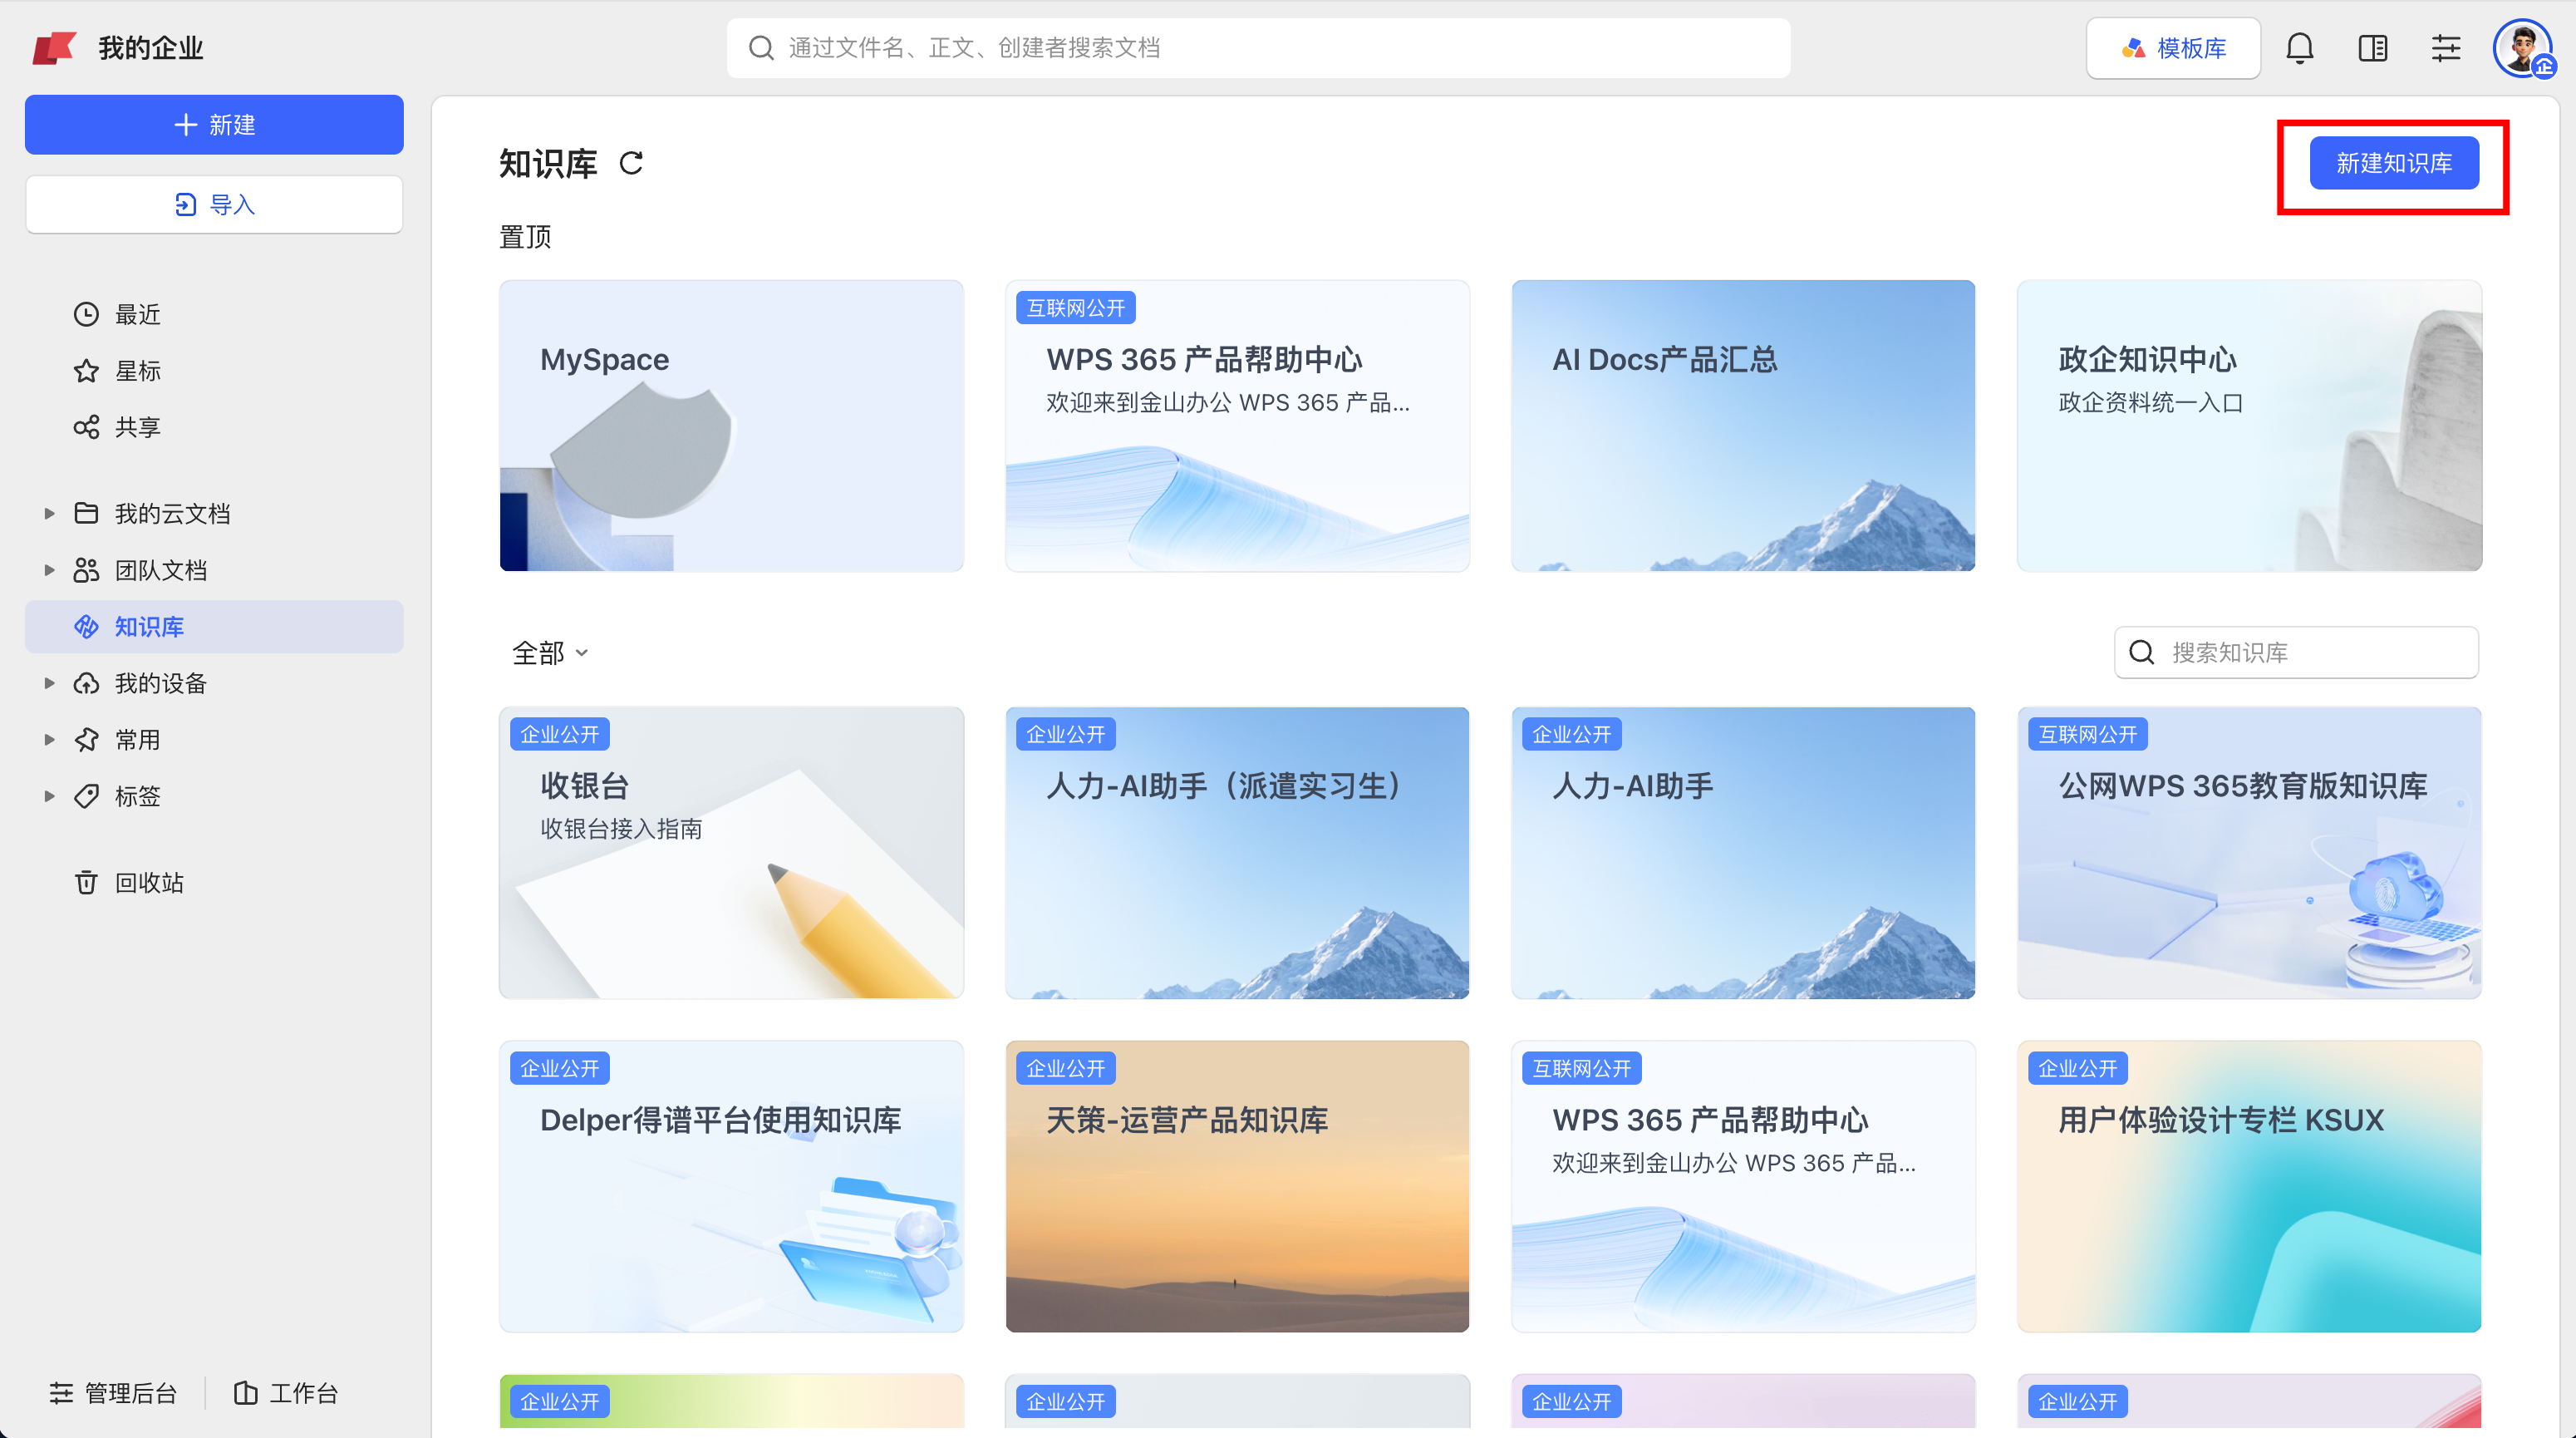Open 工作台 workbench
The image size is (2576, 1438).
click(286, 1392)
